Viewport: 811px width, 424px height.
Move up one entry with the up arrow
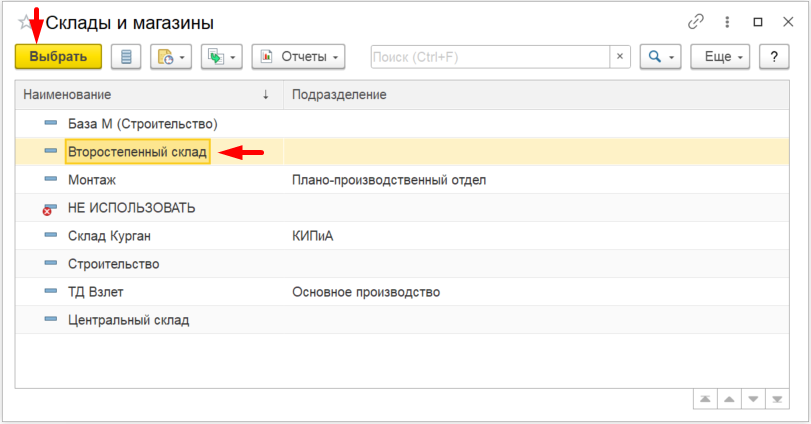coord(729,399)
